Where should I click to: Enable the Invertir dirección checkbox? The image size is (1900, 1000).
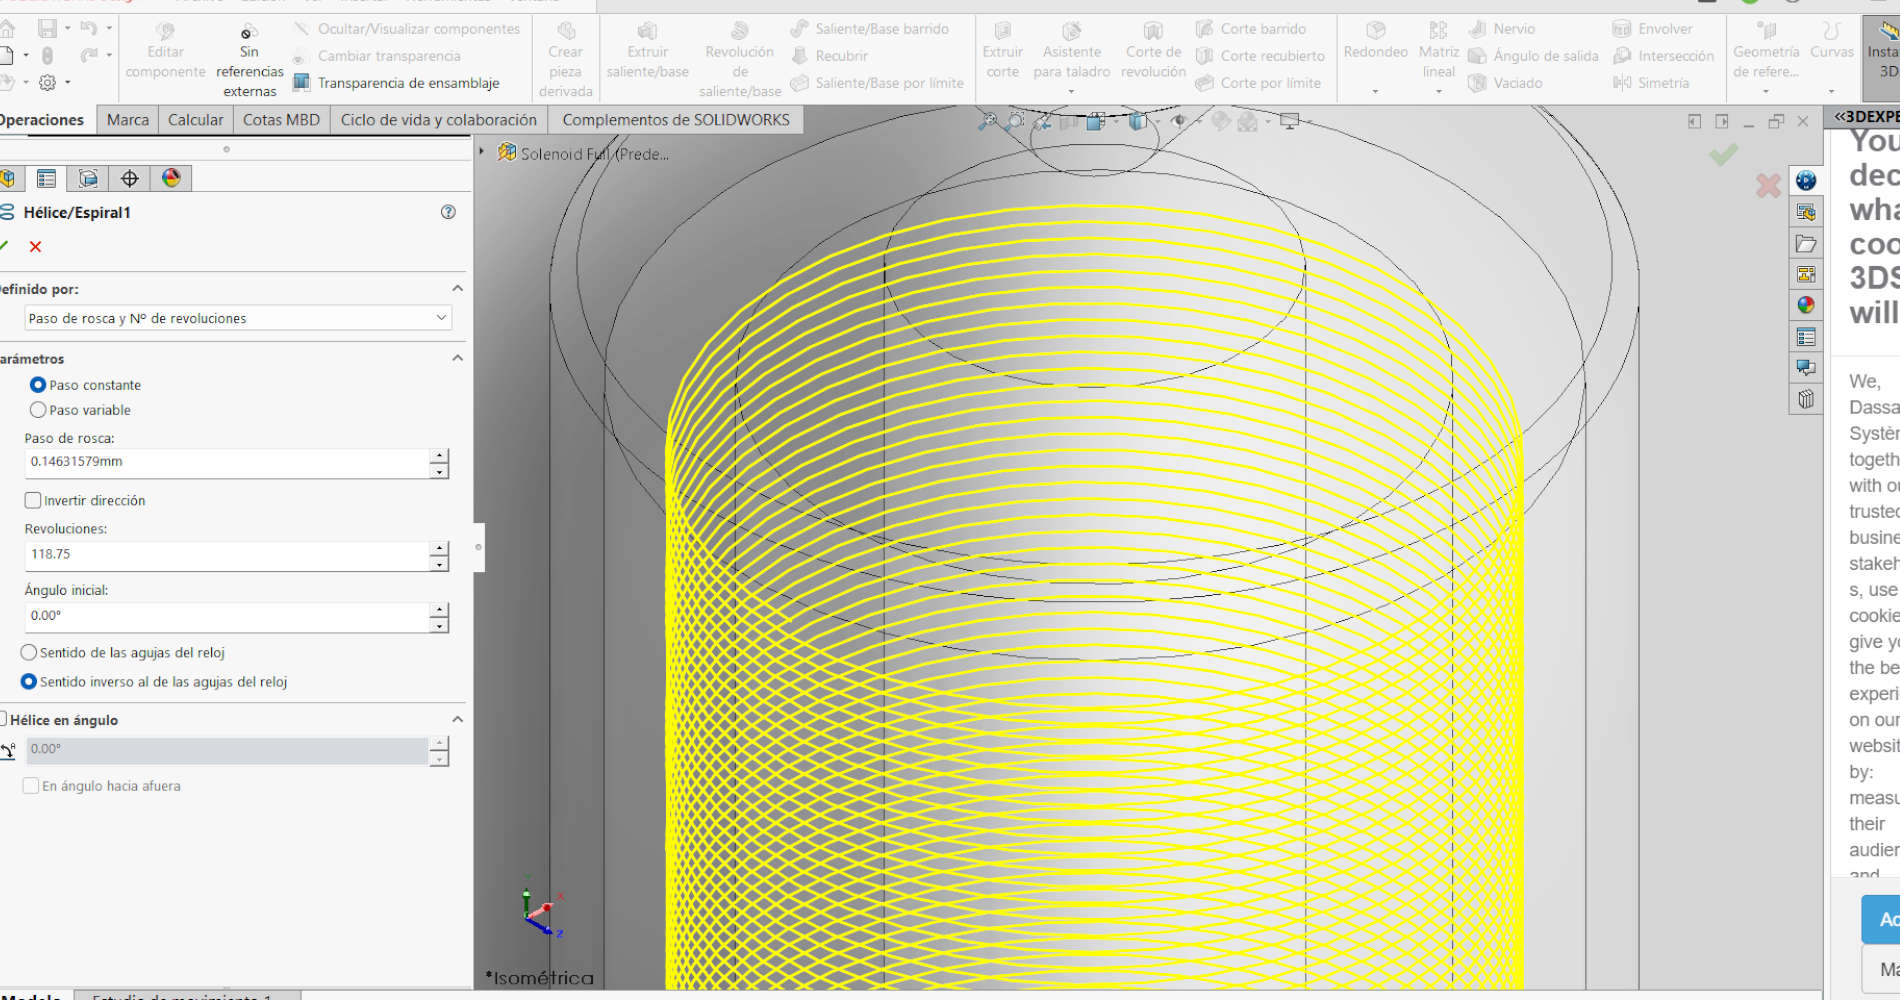[33, 500]
